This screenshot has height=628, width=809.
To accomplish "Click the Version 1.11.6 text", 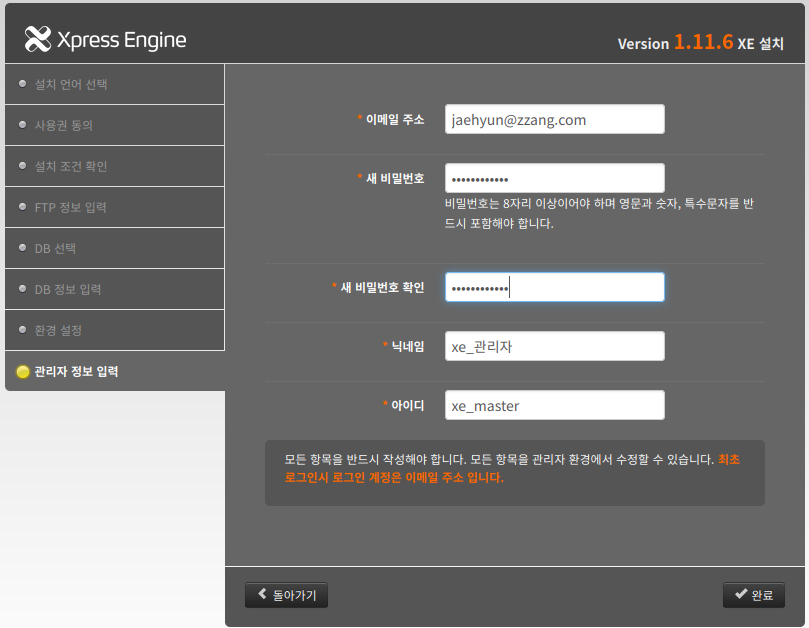I will (x=675, y=42).
